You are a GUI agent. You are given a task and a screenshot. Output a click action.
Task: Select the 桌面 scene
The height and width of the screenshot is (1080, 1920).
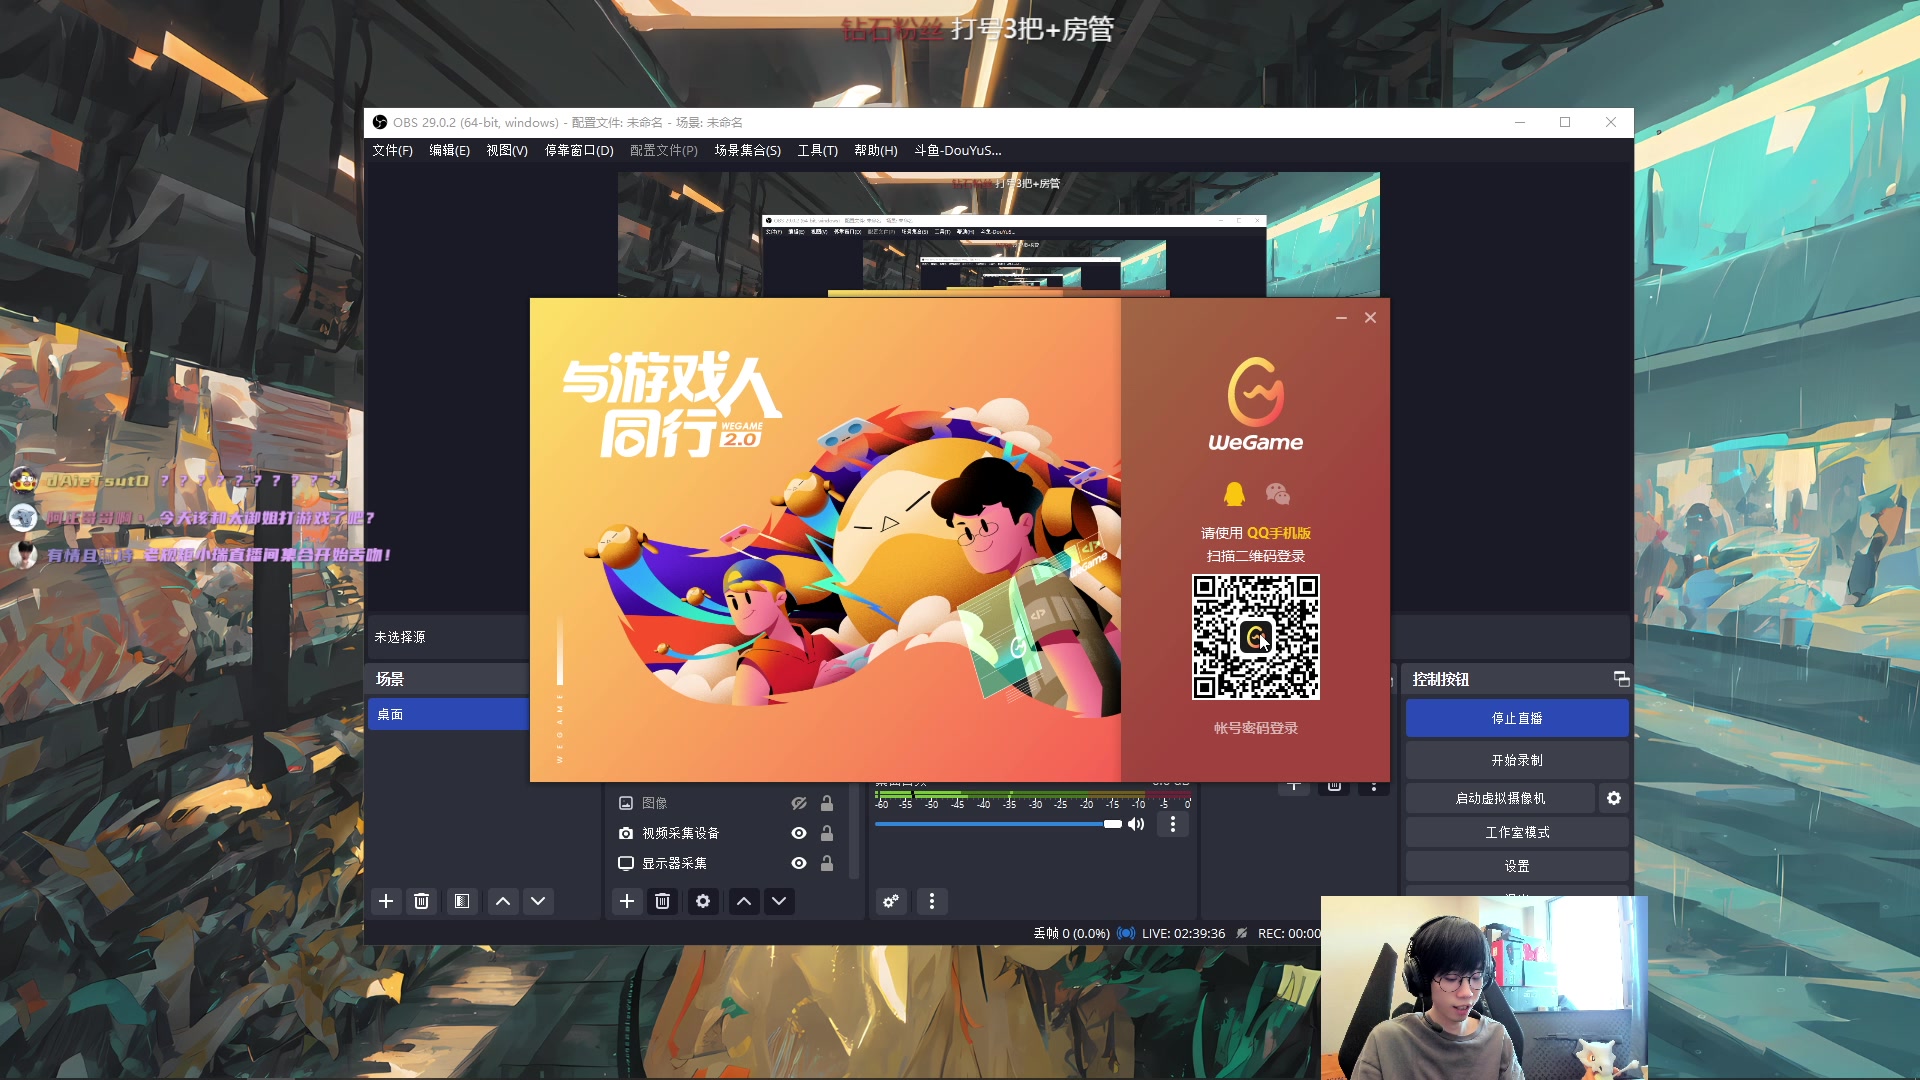tap(448, 714)
